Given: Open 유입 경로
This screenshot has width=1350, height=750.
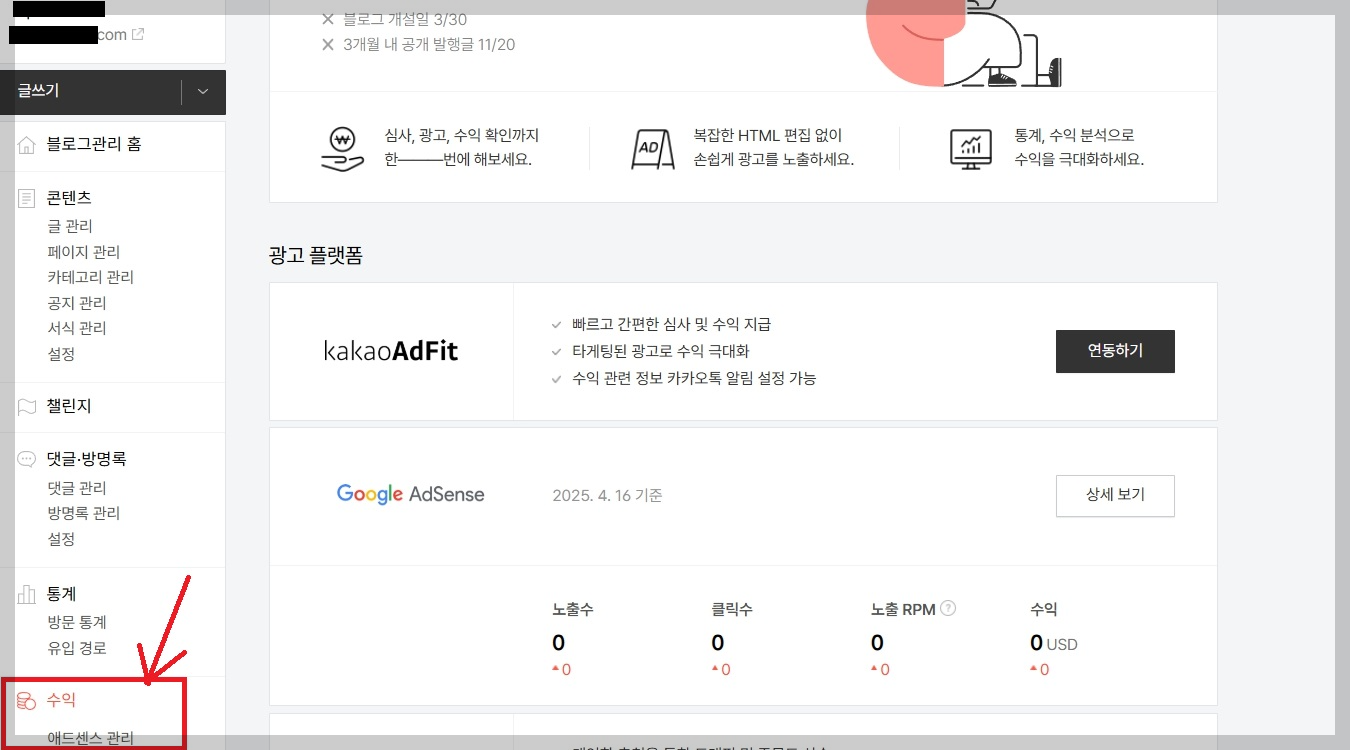Looking at the screenshot, I should point(76,648).
